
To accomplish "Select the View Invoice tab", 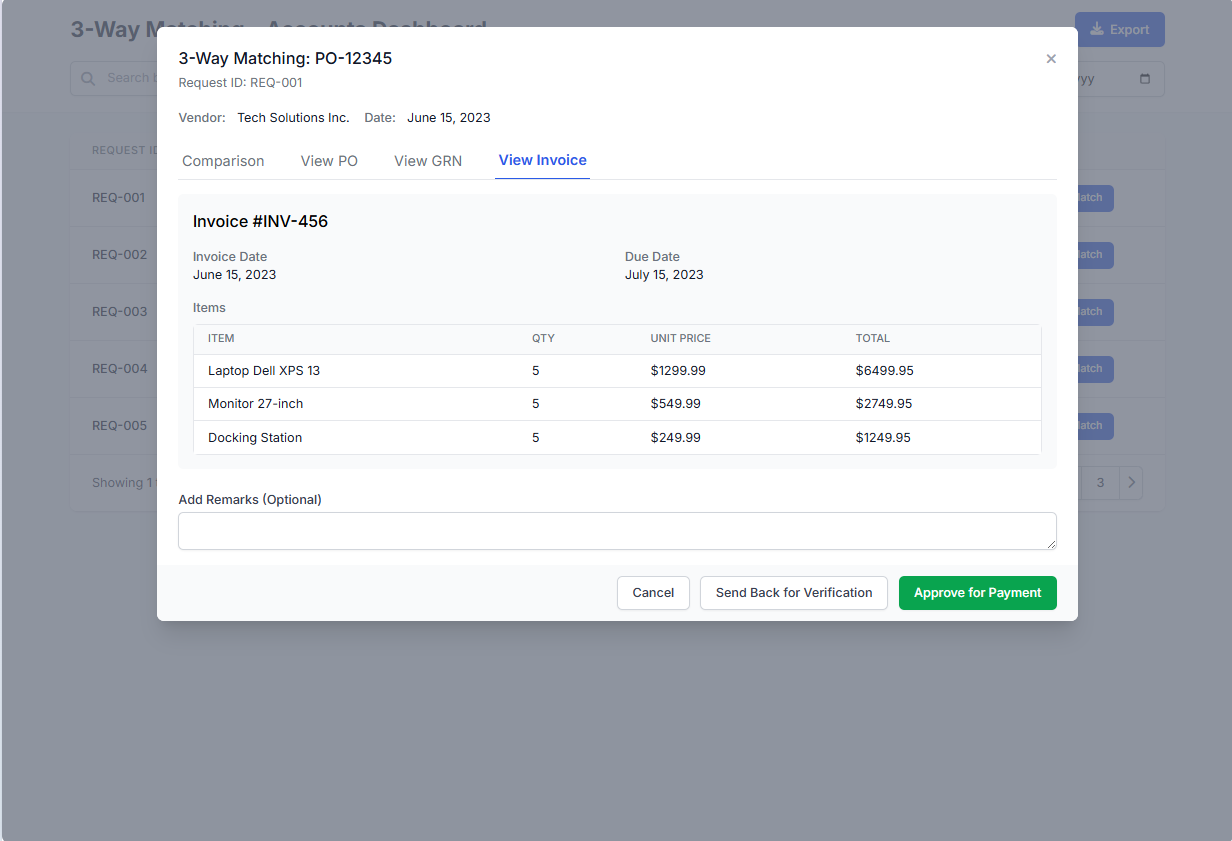I will click(543, 160).
